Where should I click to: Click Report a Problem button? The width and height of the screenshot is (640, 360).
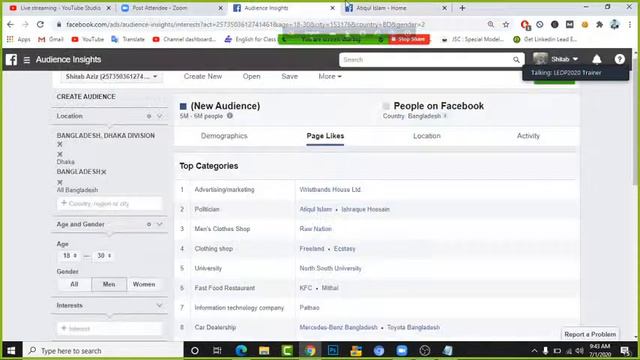(590, 334)
